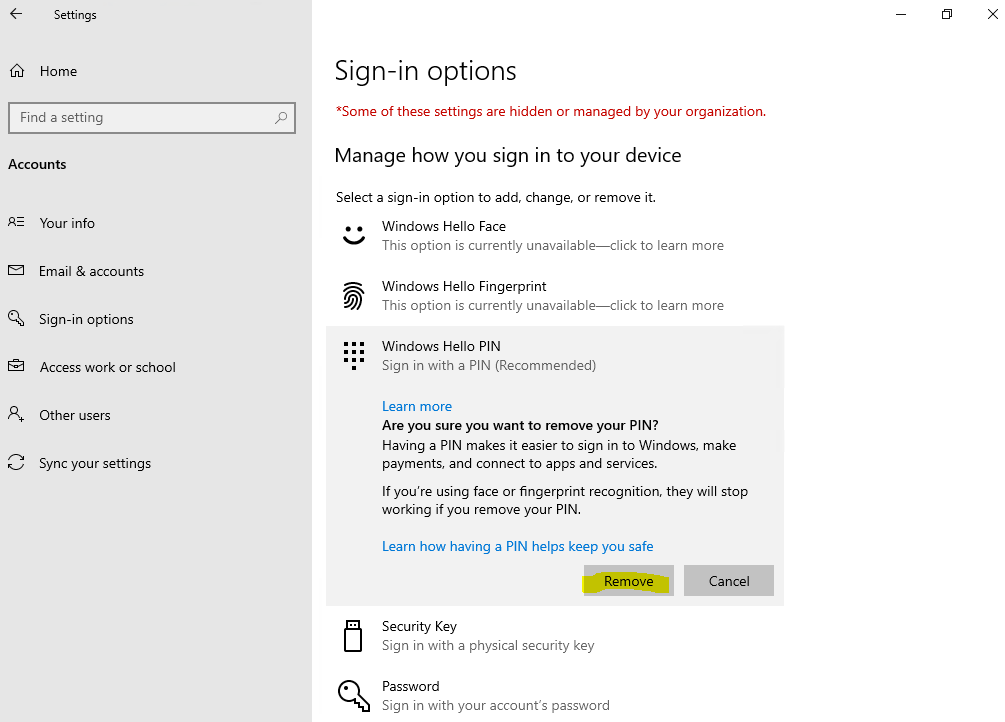This screenshot has width=1005, height=722.
Task: Click the Home house icon
Action: tap(17, 71)
